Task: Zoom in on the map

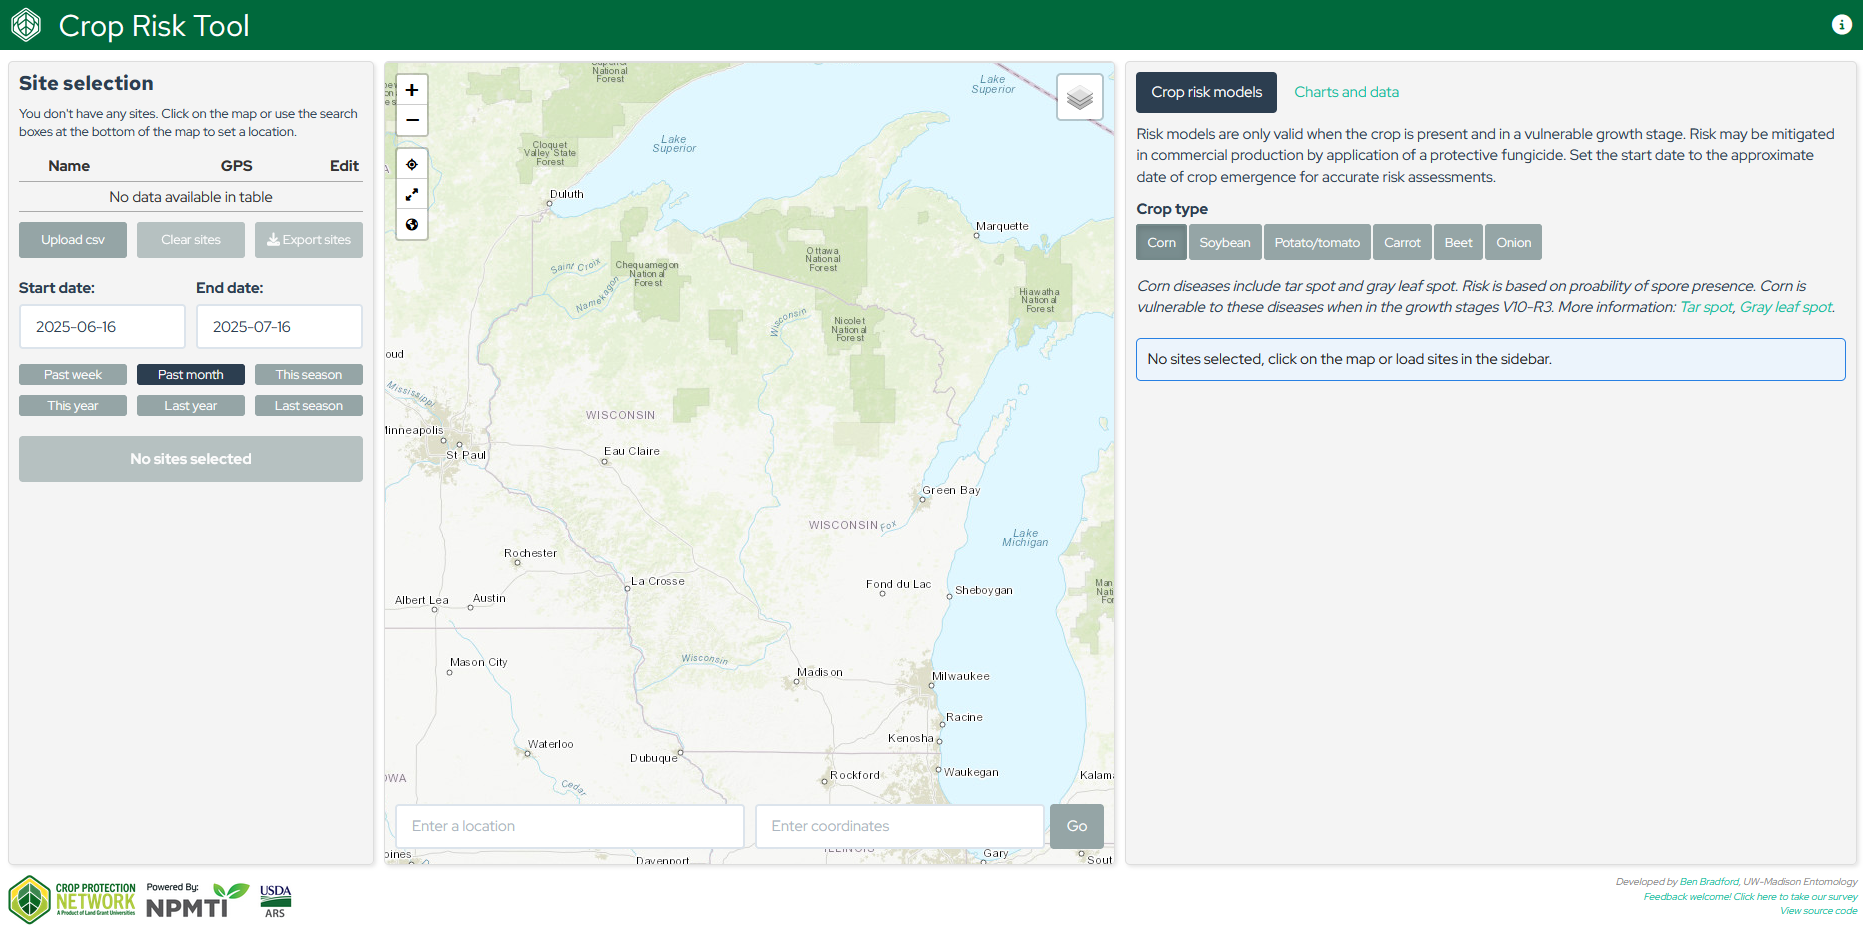Action: (x=412, y=90)
